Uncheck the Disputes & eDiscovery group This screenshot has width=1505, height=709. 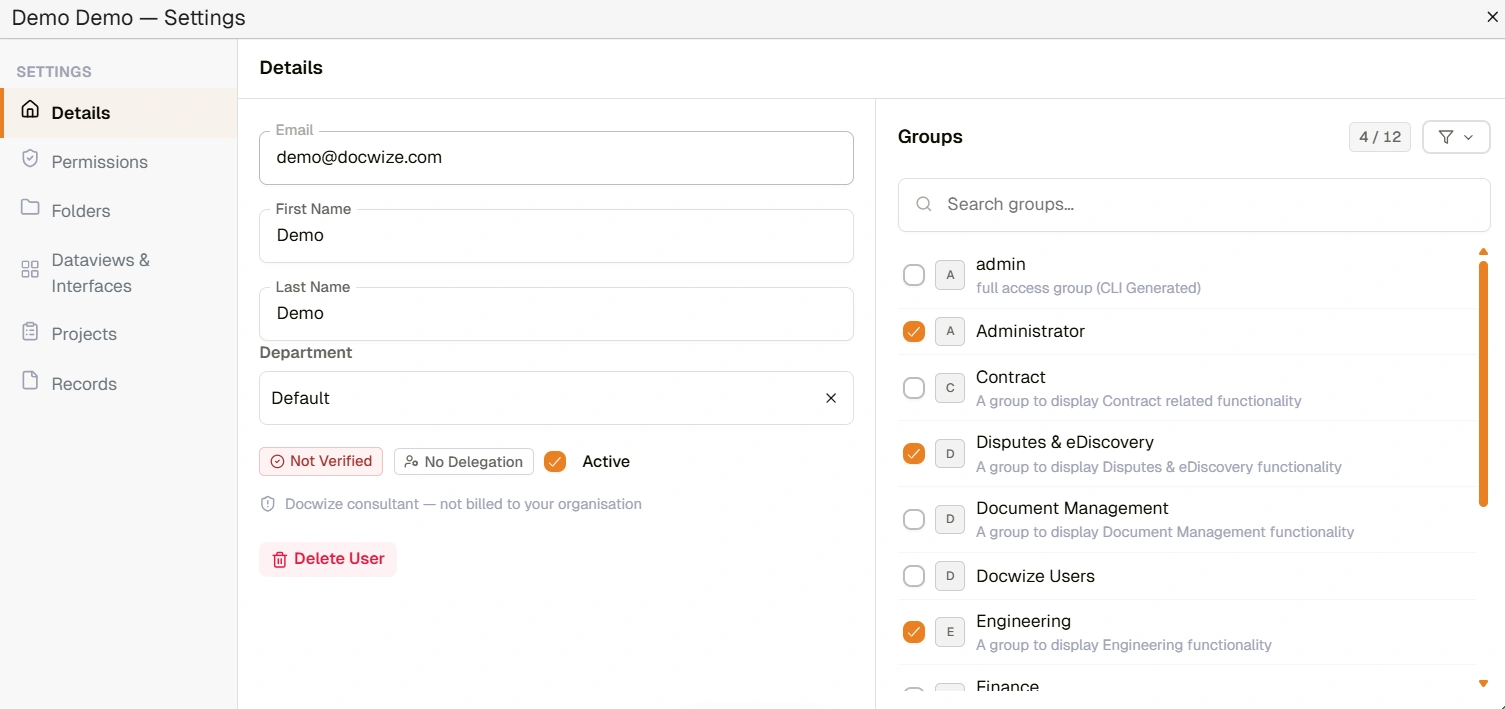914,453
